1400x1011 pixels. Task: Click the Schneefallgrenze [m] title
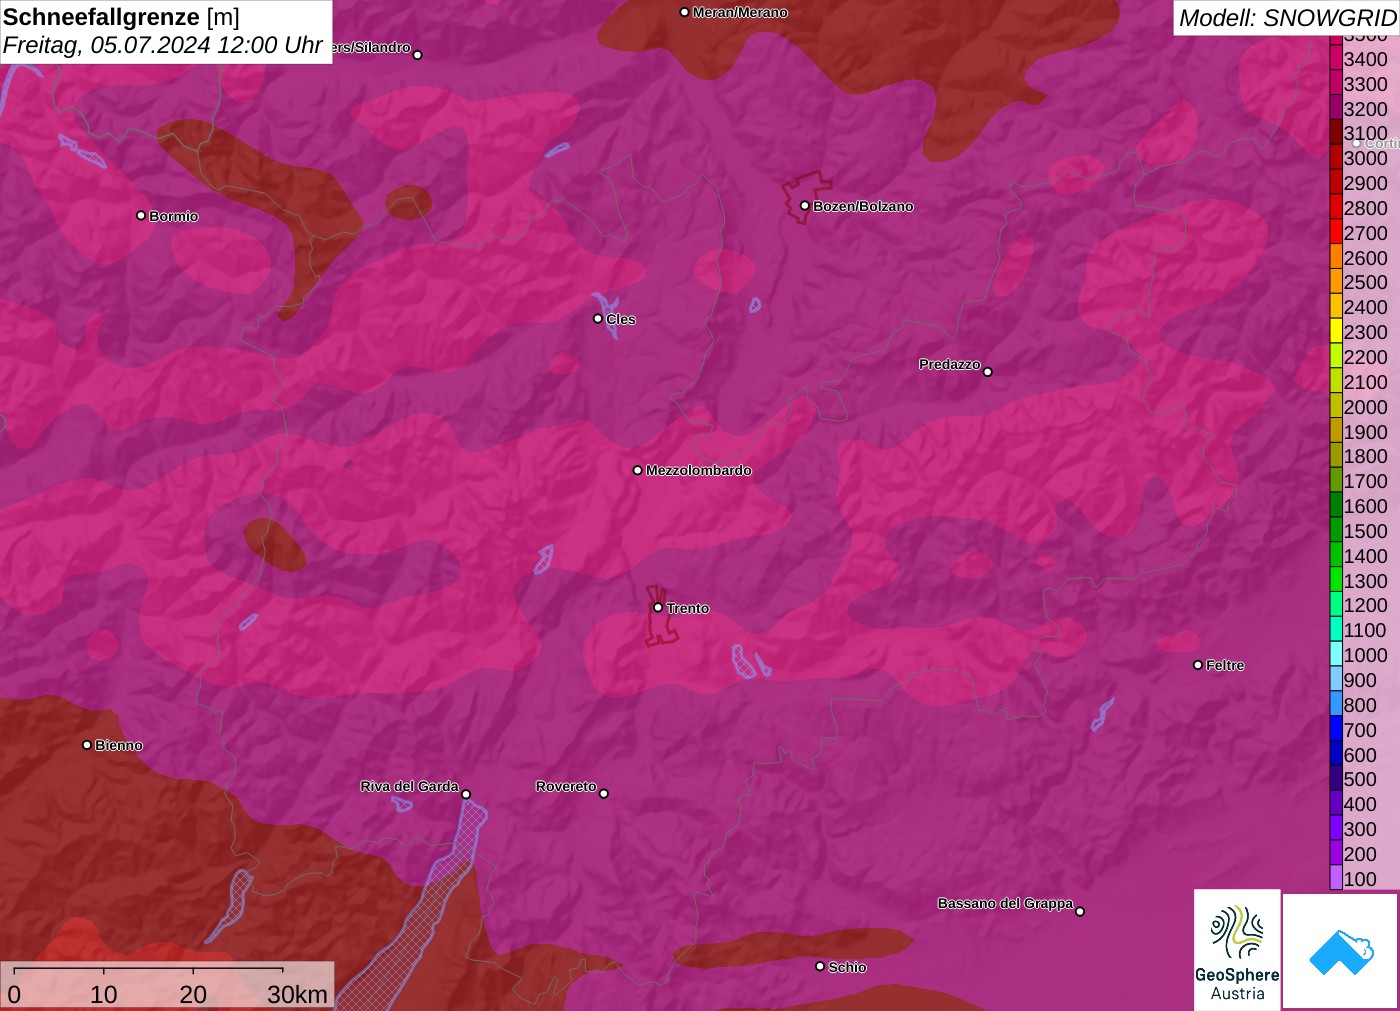[x=122, y=17]
